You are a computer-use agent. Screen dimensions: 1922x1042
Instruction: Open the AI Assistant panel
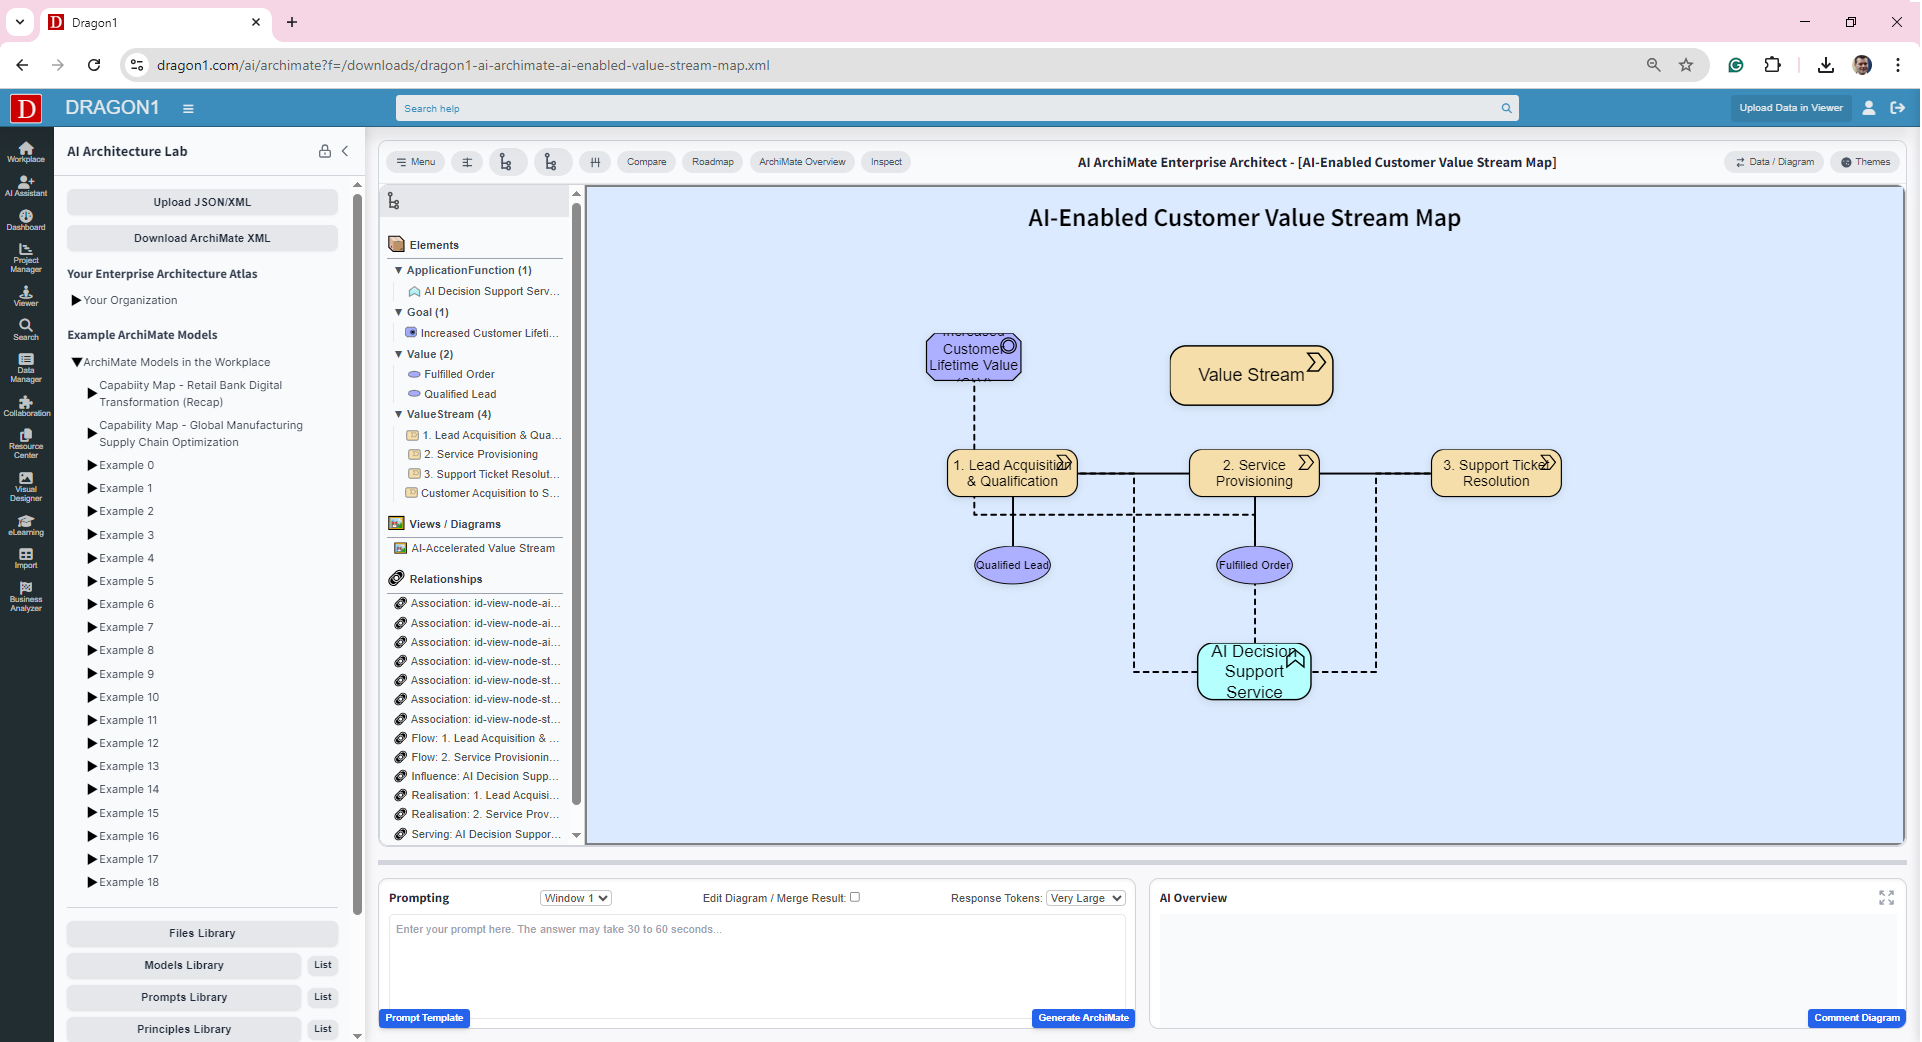click(25, 186)
